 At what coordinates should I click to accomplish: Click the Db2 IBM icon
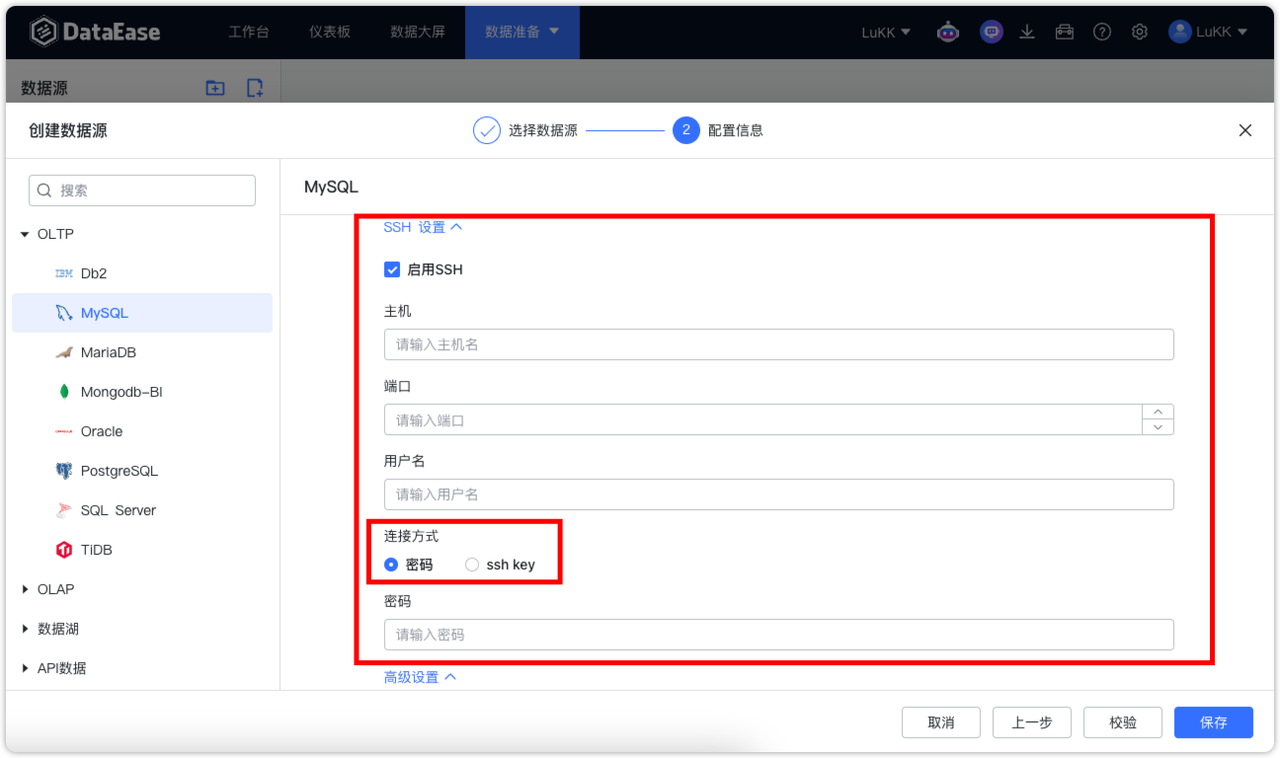tap(64, 273)
